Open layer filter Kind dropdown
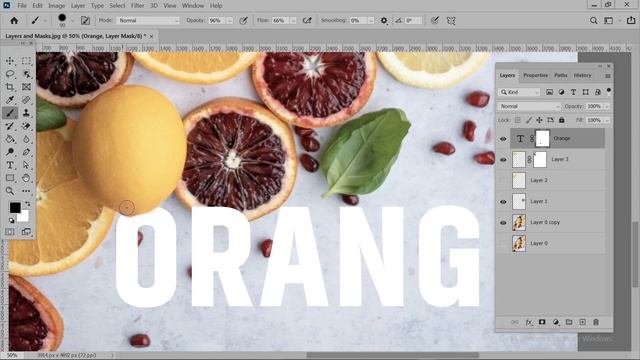640x360 pixels. pos(520,92)
